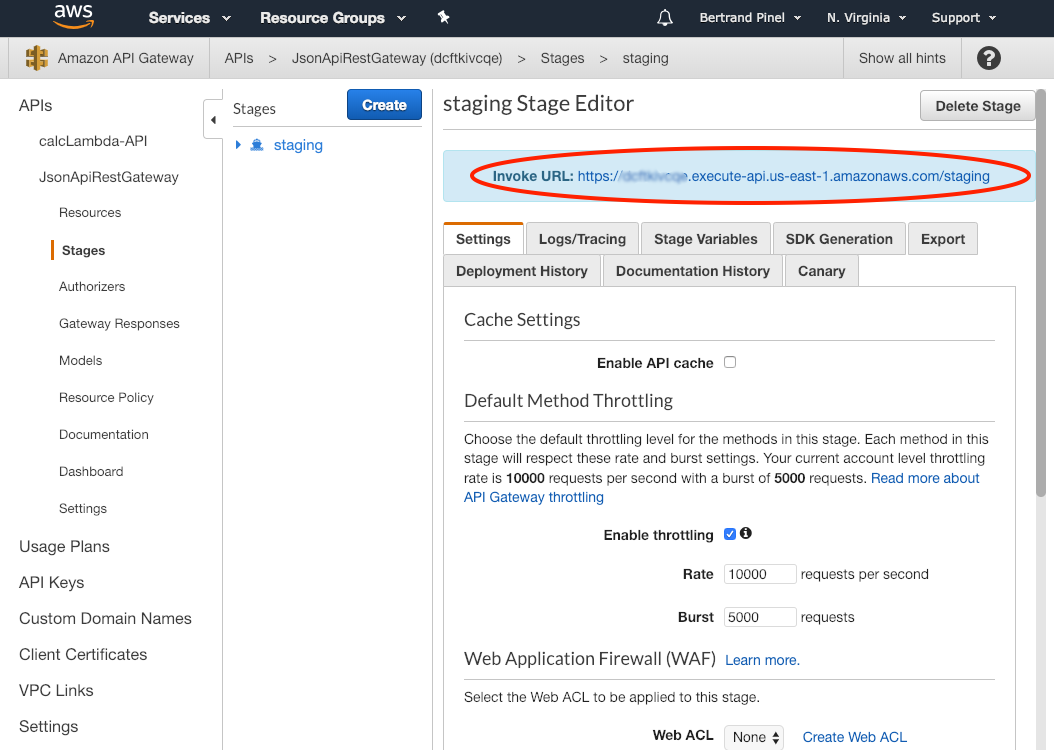1054x750 pixels.
Task: Click the Rate input field
Action: [x=760, y=574]
